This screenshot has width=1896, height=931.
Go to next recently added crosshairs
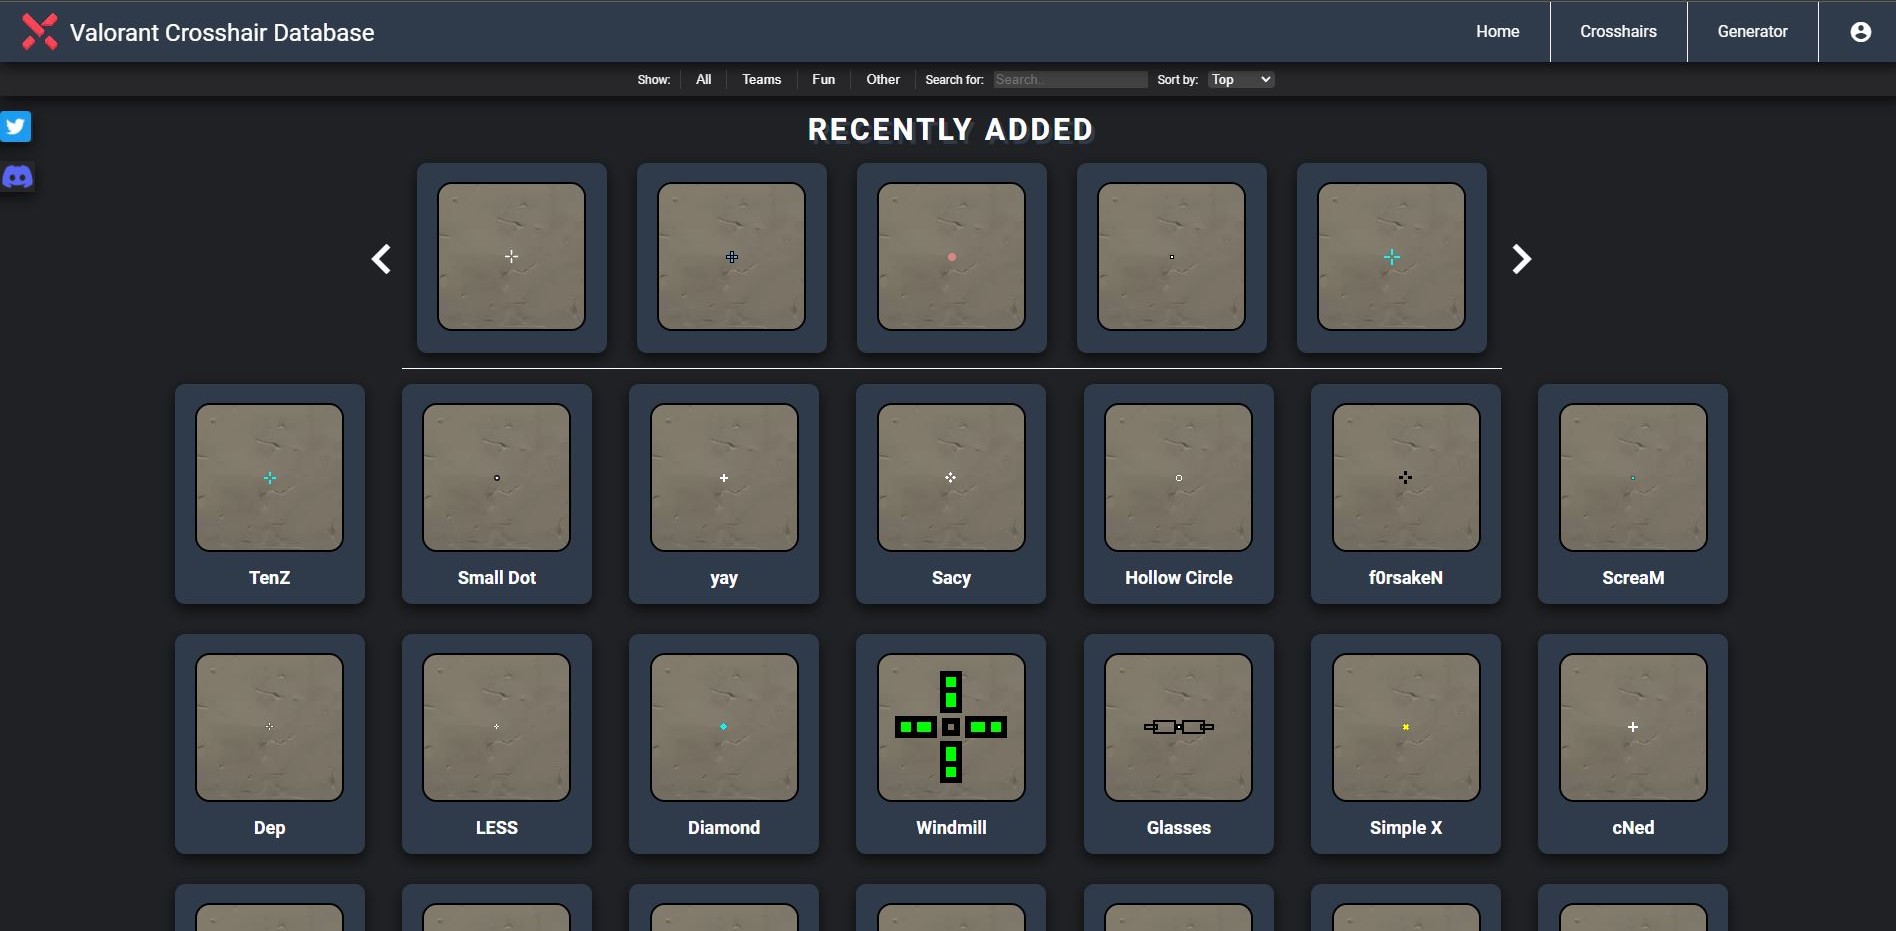(x=1521, y=259)
